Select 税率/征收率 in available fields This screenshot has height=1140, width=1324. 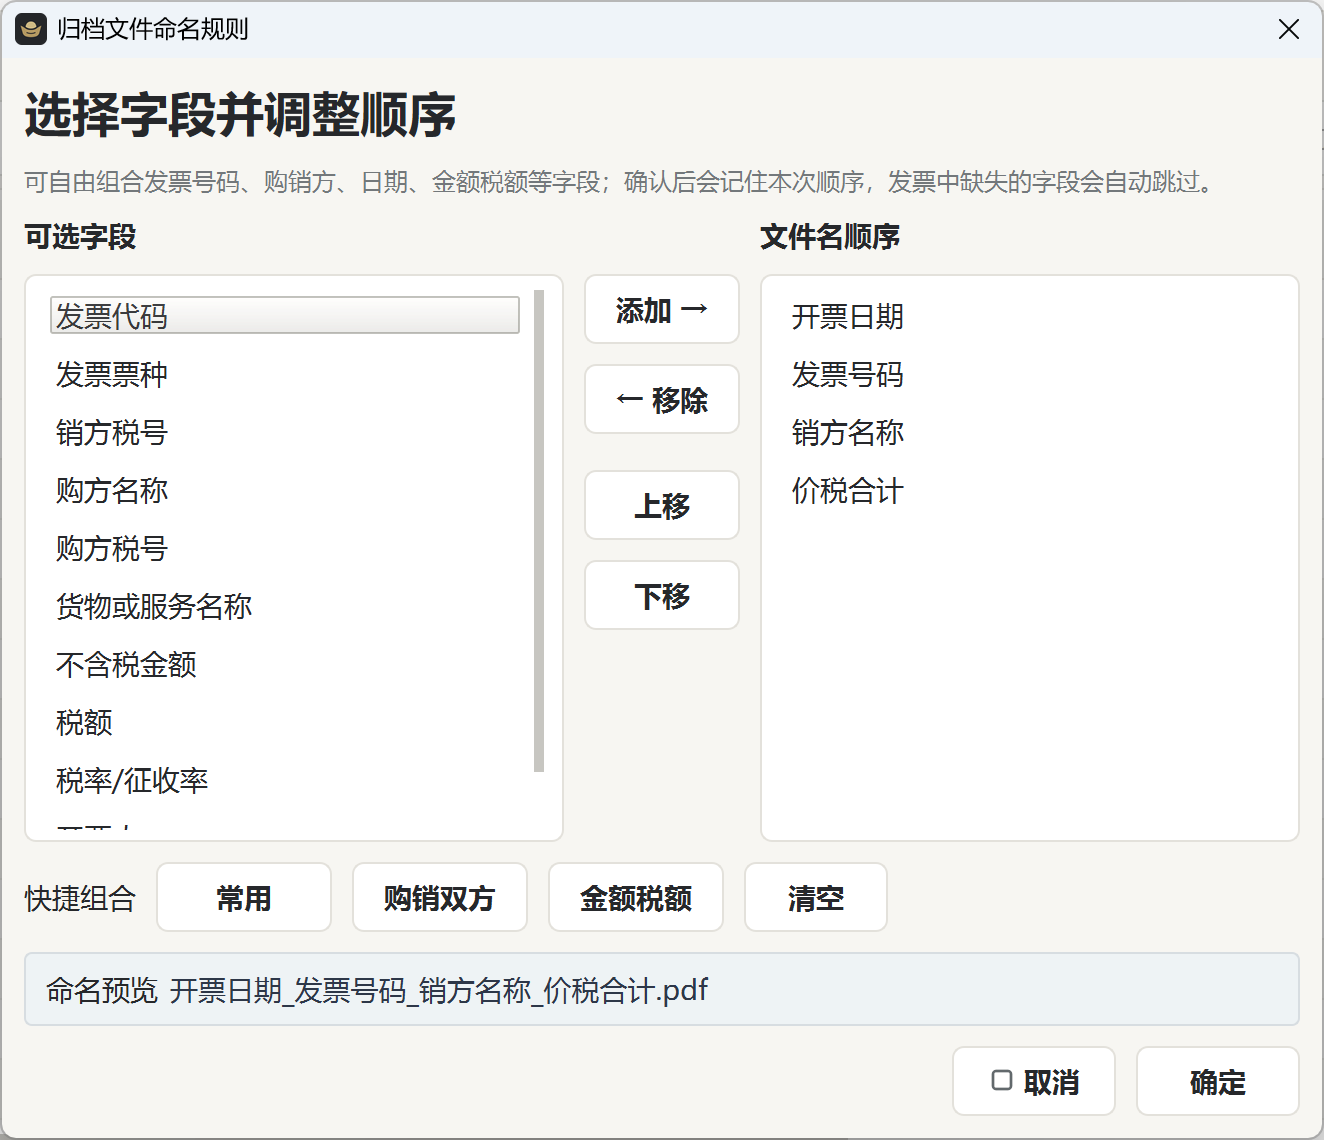285,780
